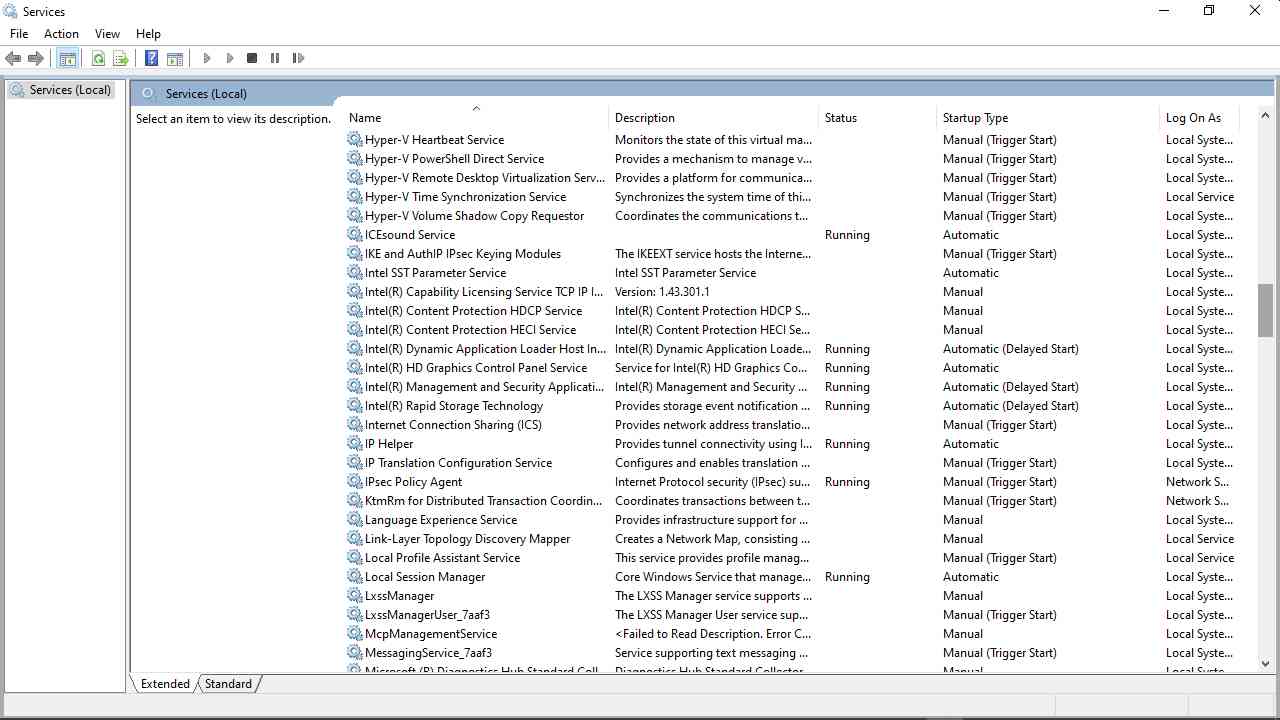
Task: Open Help via blue question mark icon
Action: (151, 59)
